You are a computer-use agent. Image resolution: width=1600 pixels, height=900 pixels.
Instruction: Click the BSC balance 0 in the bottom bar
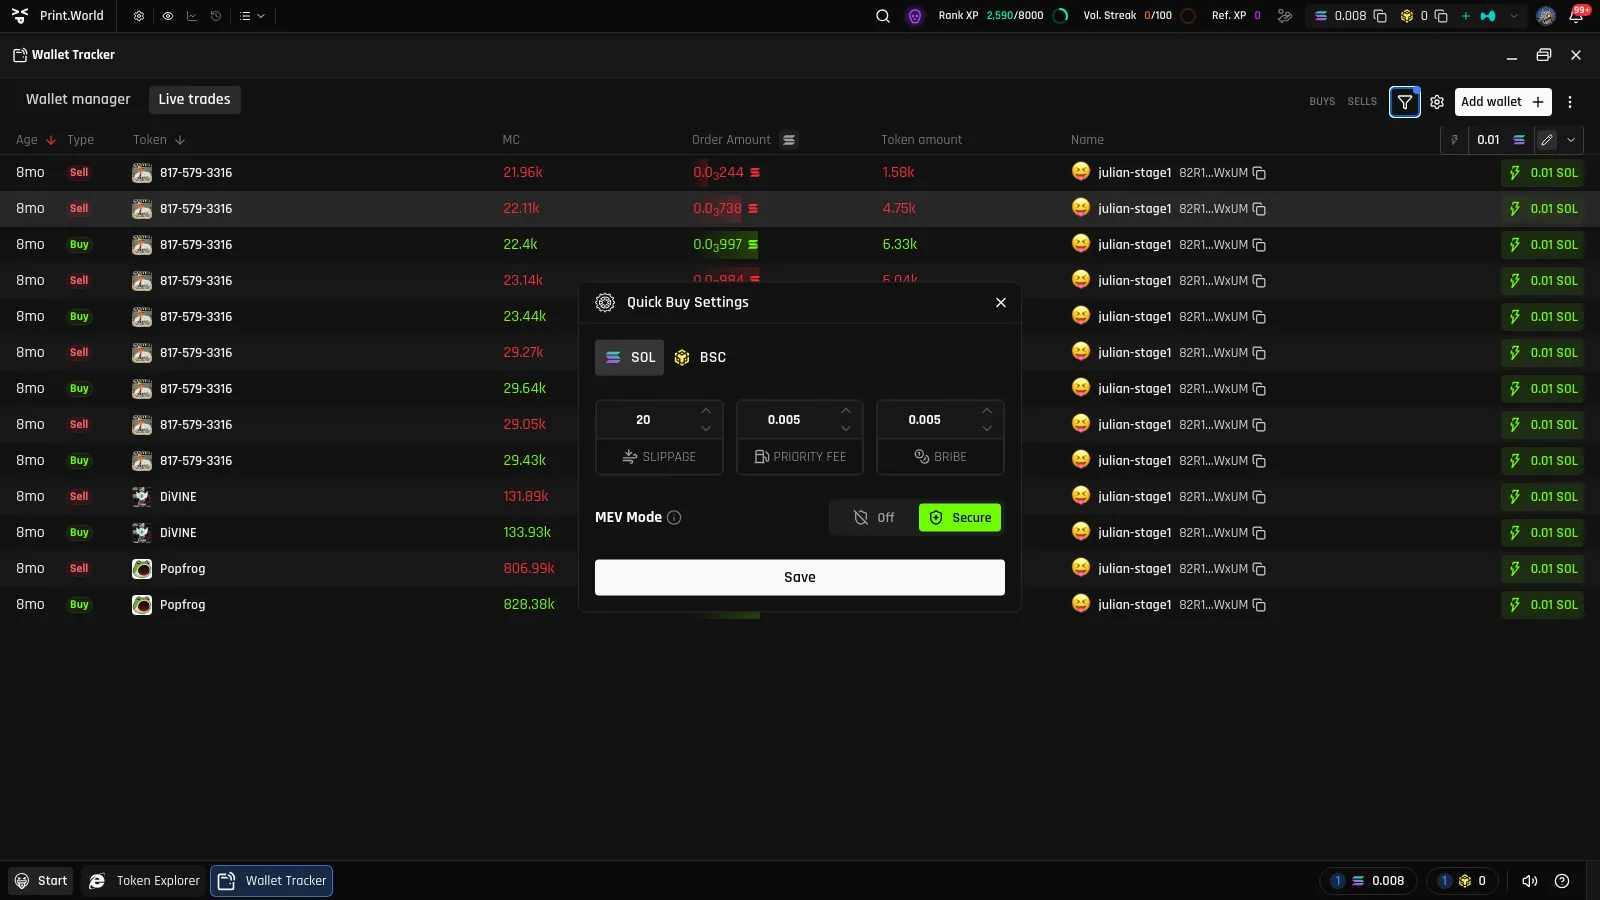point(1461,881)
